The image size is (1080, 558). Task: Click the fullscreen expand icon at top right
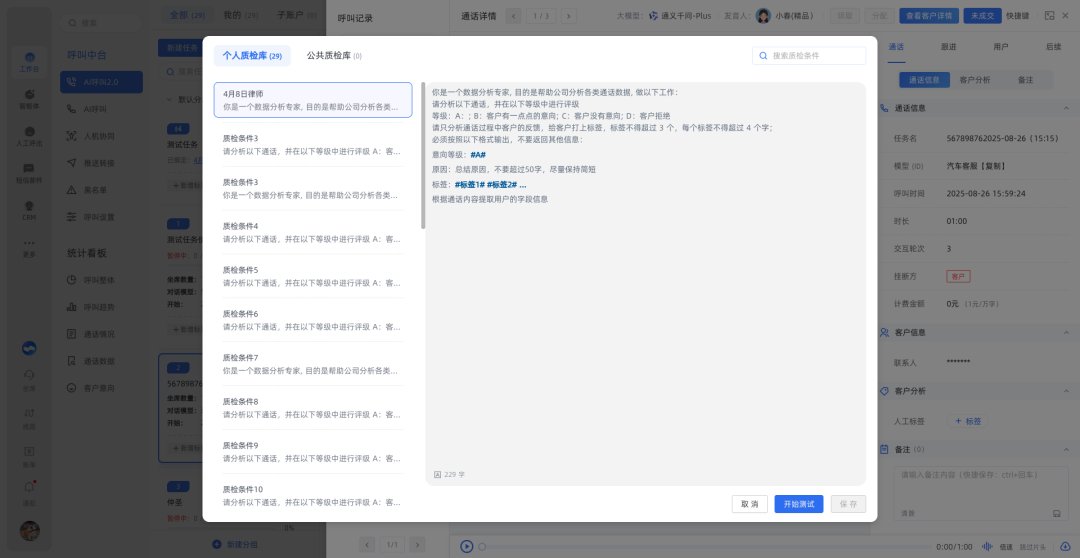(x=1049, y=15)
